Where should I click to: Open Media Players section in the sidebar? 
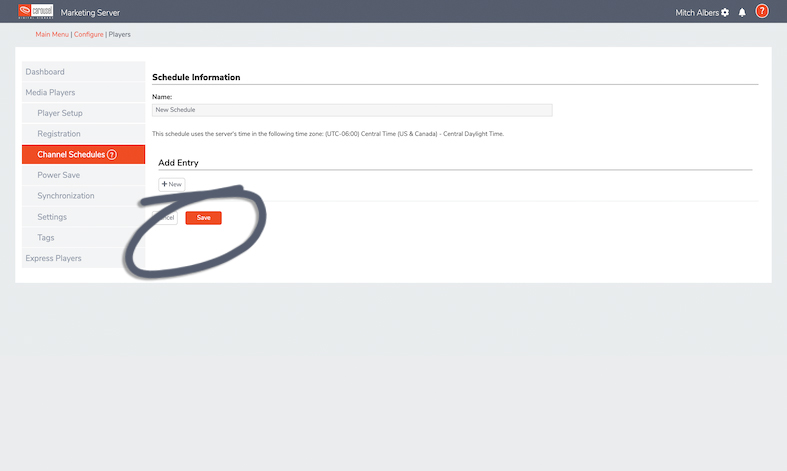point(83,92)
